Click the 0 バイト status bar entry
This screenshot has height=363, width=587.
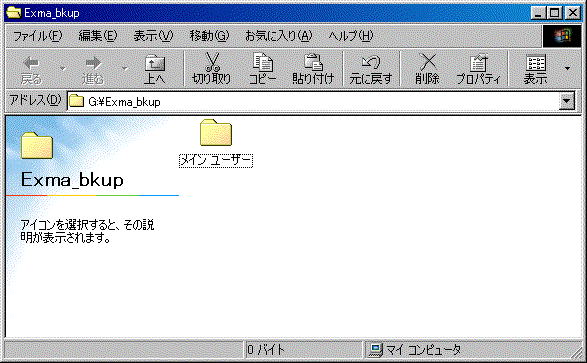pos(303,350)
